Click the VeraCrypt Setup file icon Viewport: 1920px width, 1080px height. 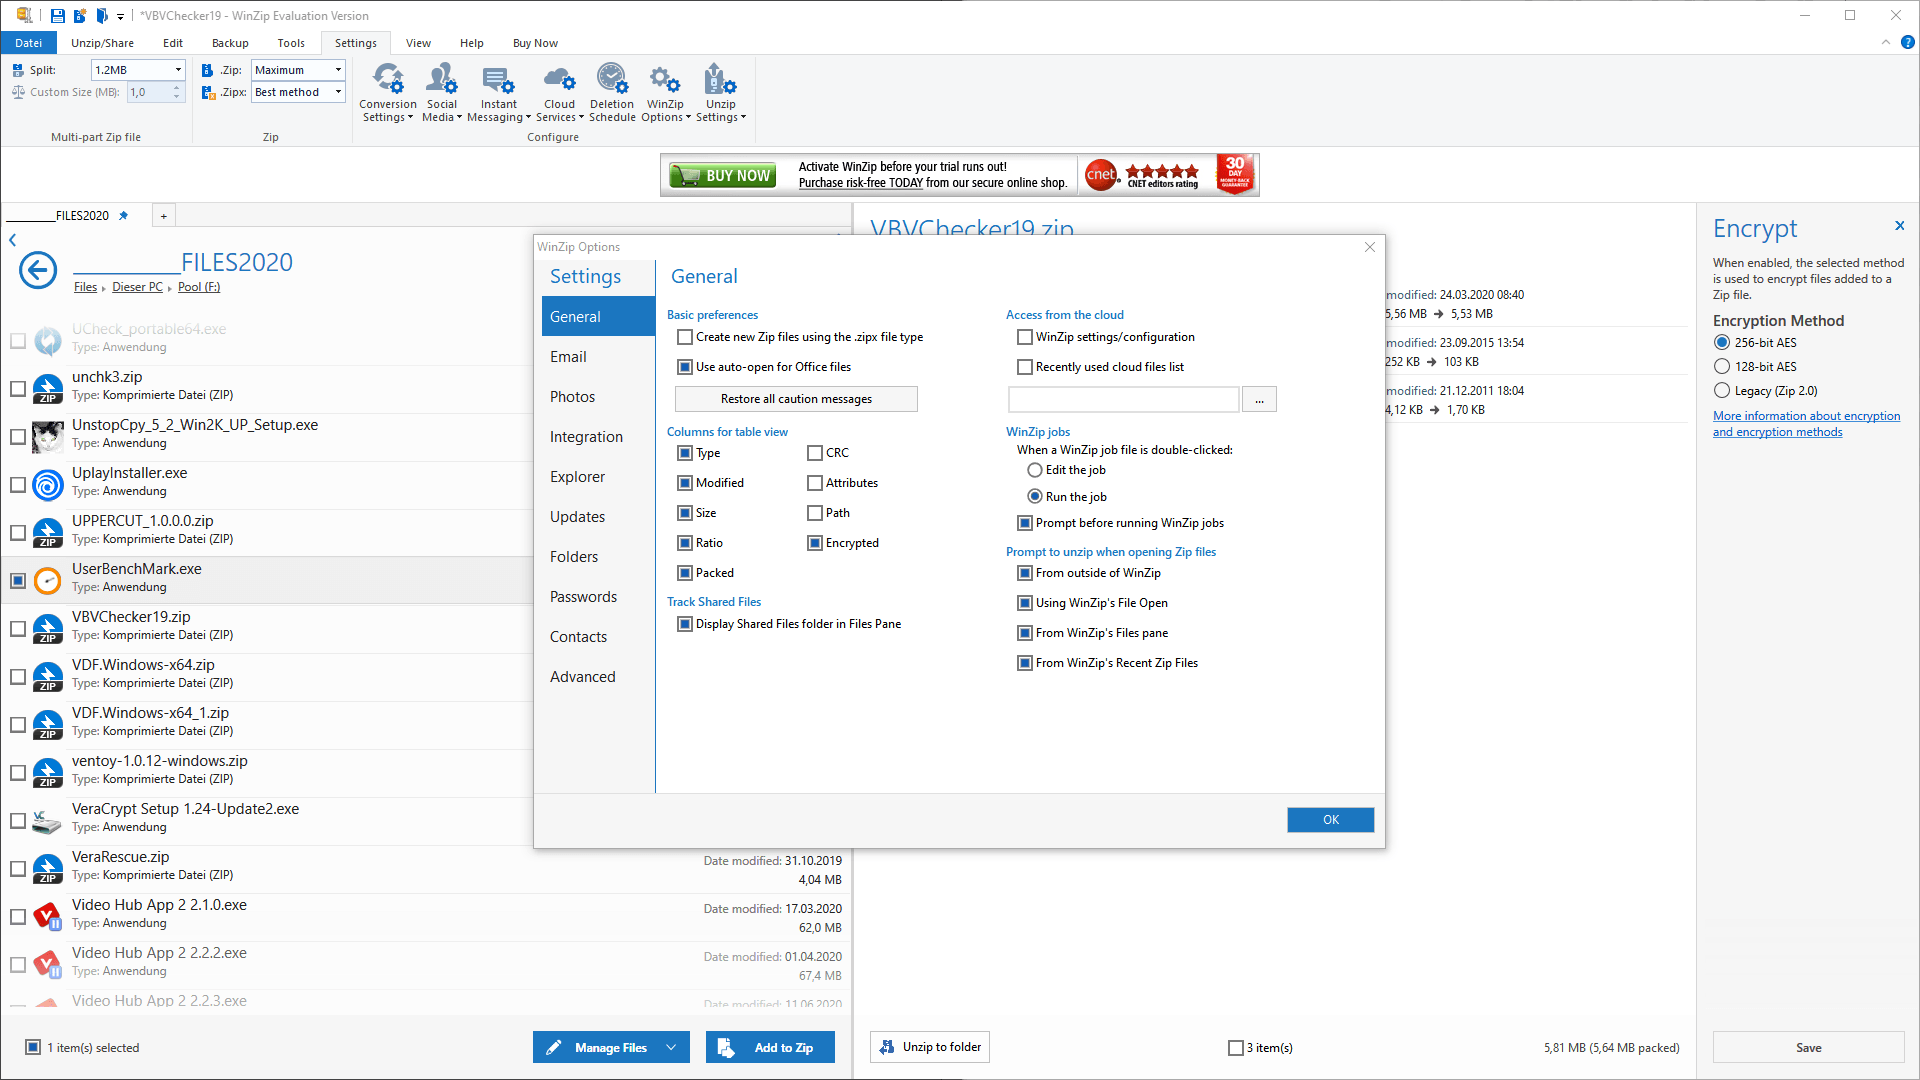(x=47, y=820)
